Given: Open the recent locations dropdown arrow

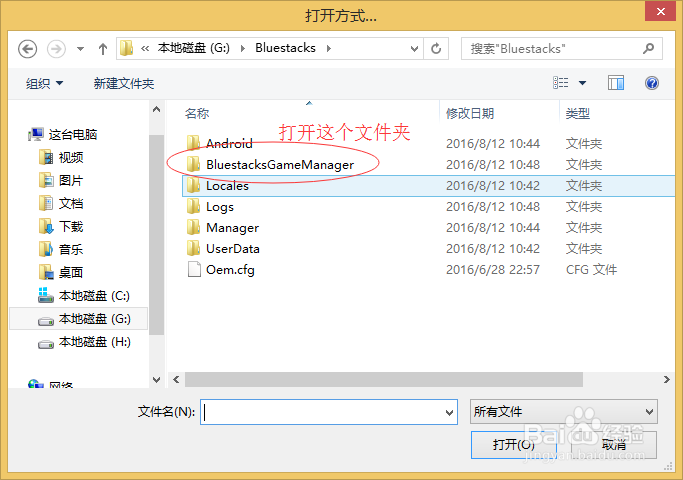Looking at the screenshot, I should coord(80,49).
